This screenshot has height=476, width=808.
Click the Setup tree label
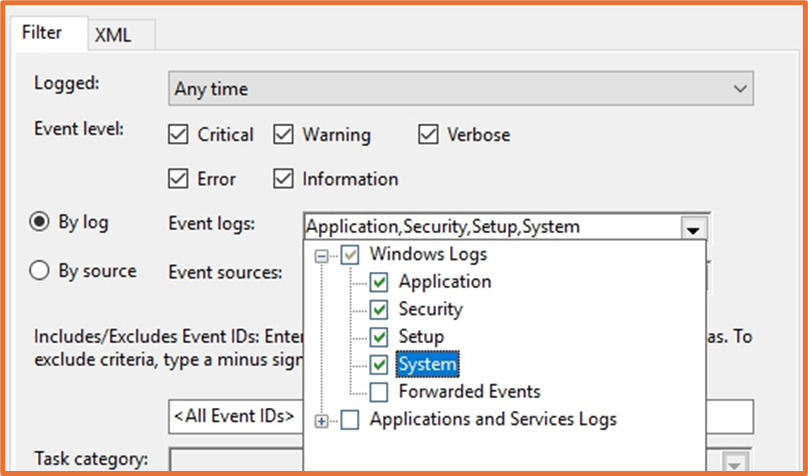[421, 337]
